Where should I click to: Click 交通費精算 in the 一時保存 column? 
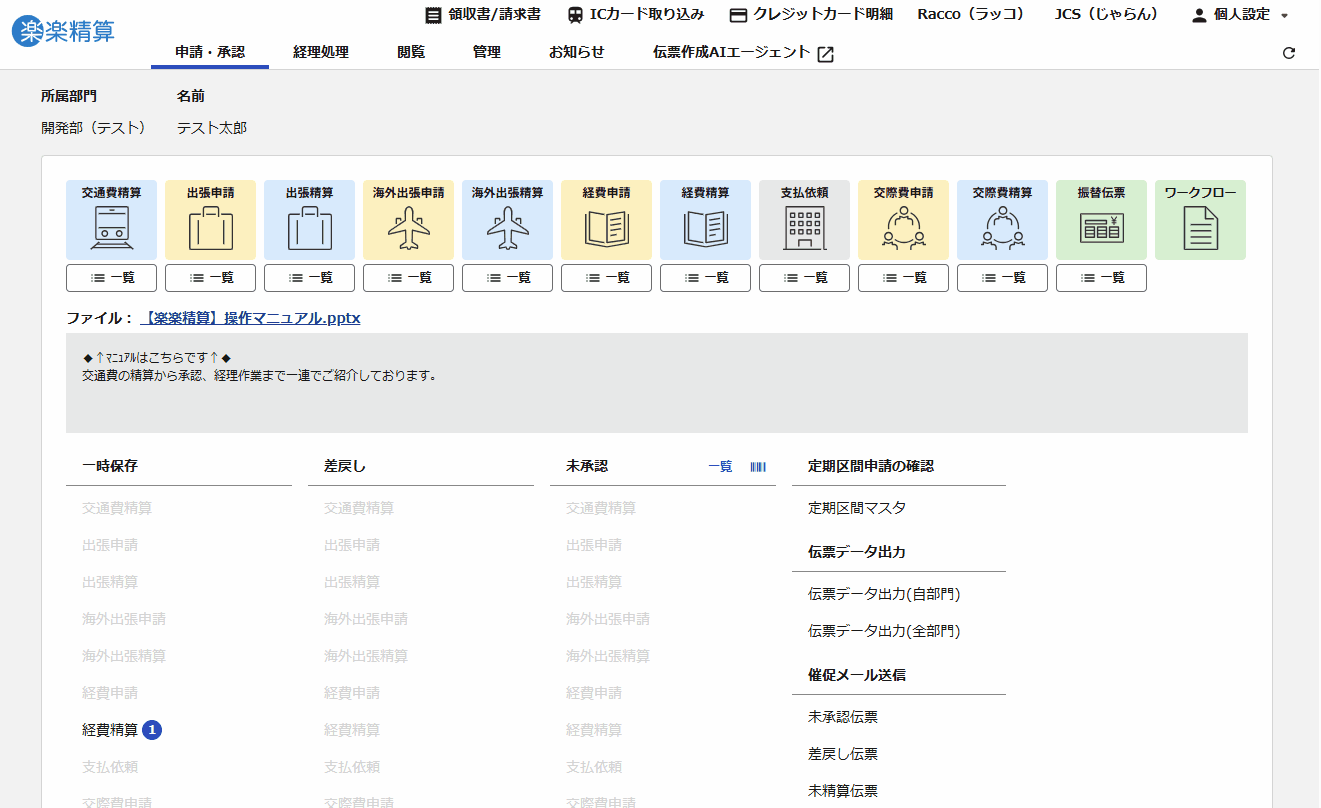117,508
